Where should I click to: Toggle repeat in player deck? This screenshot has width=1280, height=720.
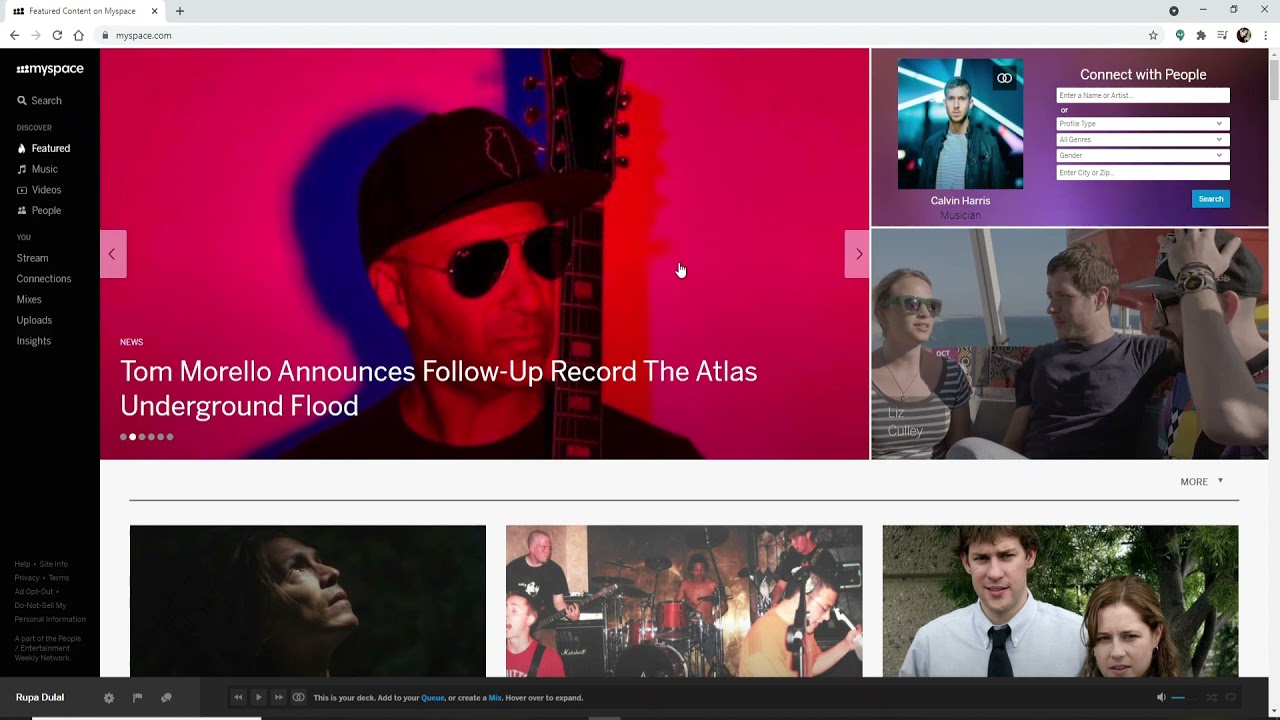1231,698
